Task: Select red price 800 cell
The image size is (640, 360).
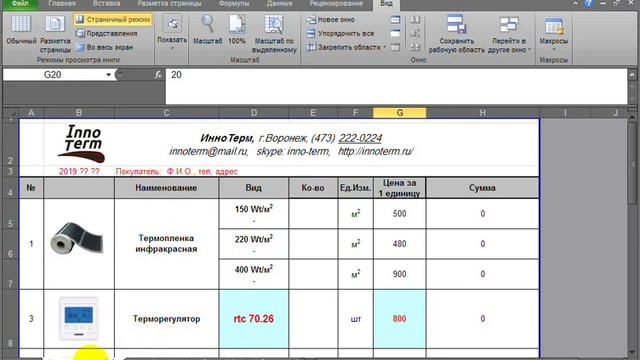Action: coord(400,319)
